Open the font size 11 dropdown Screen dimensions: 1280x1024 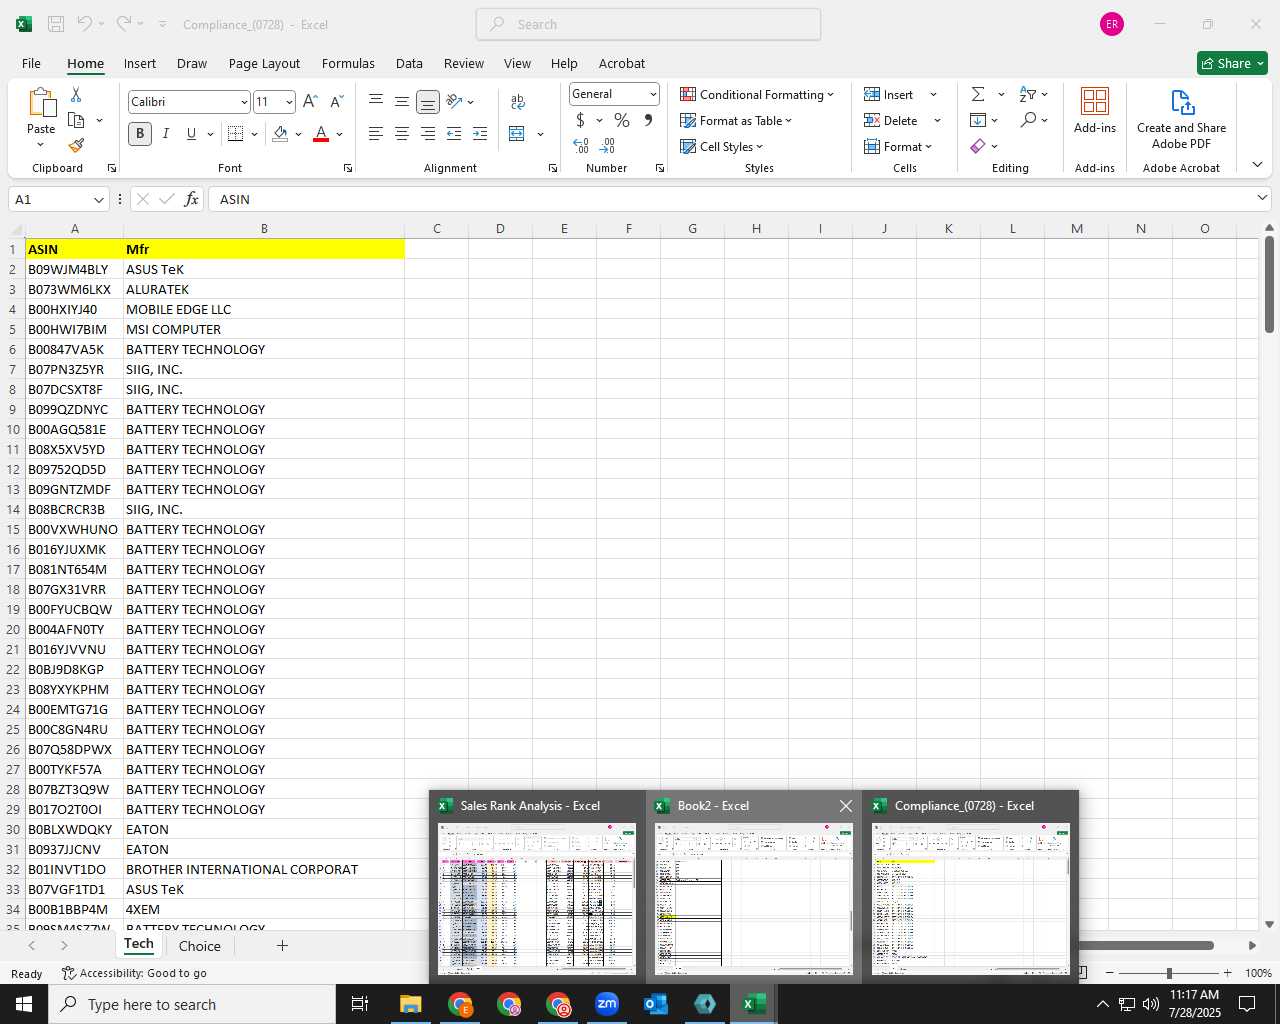(x=289, y=102)
